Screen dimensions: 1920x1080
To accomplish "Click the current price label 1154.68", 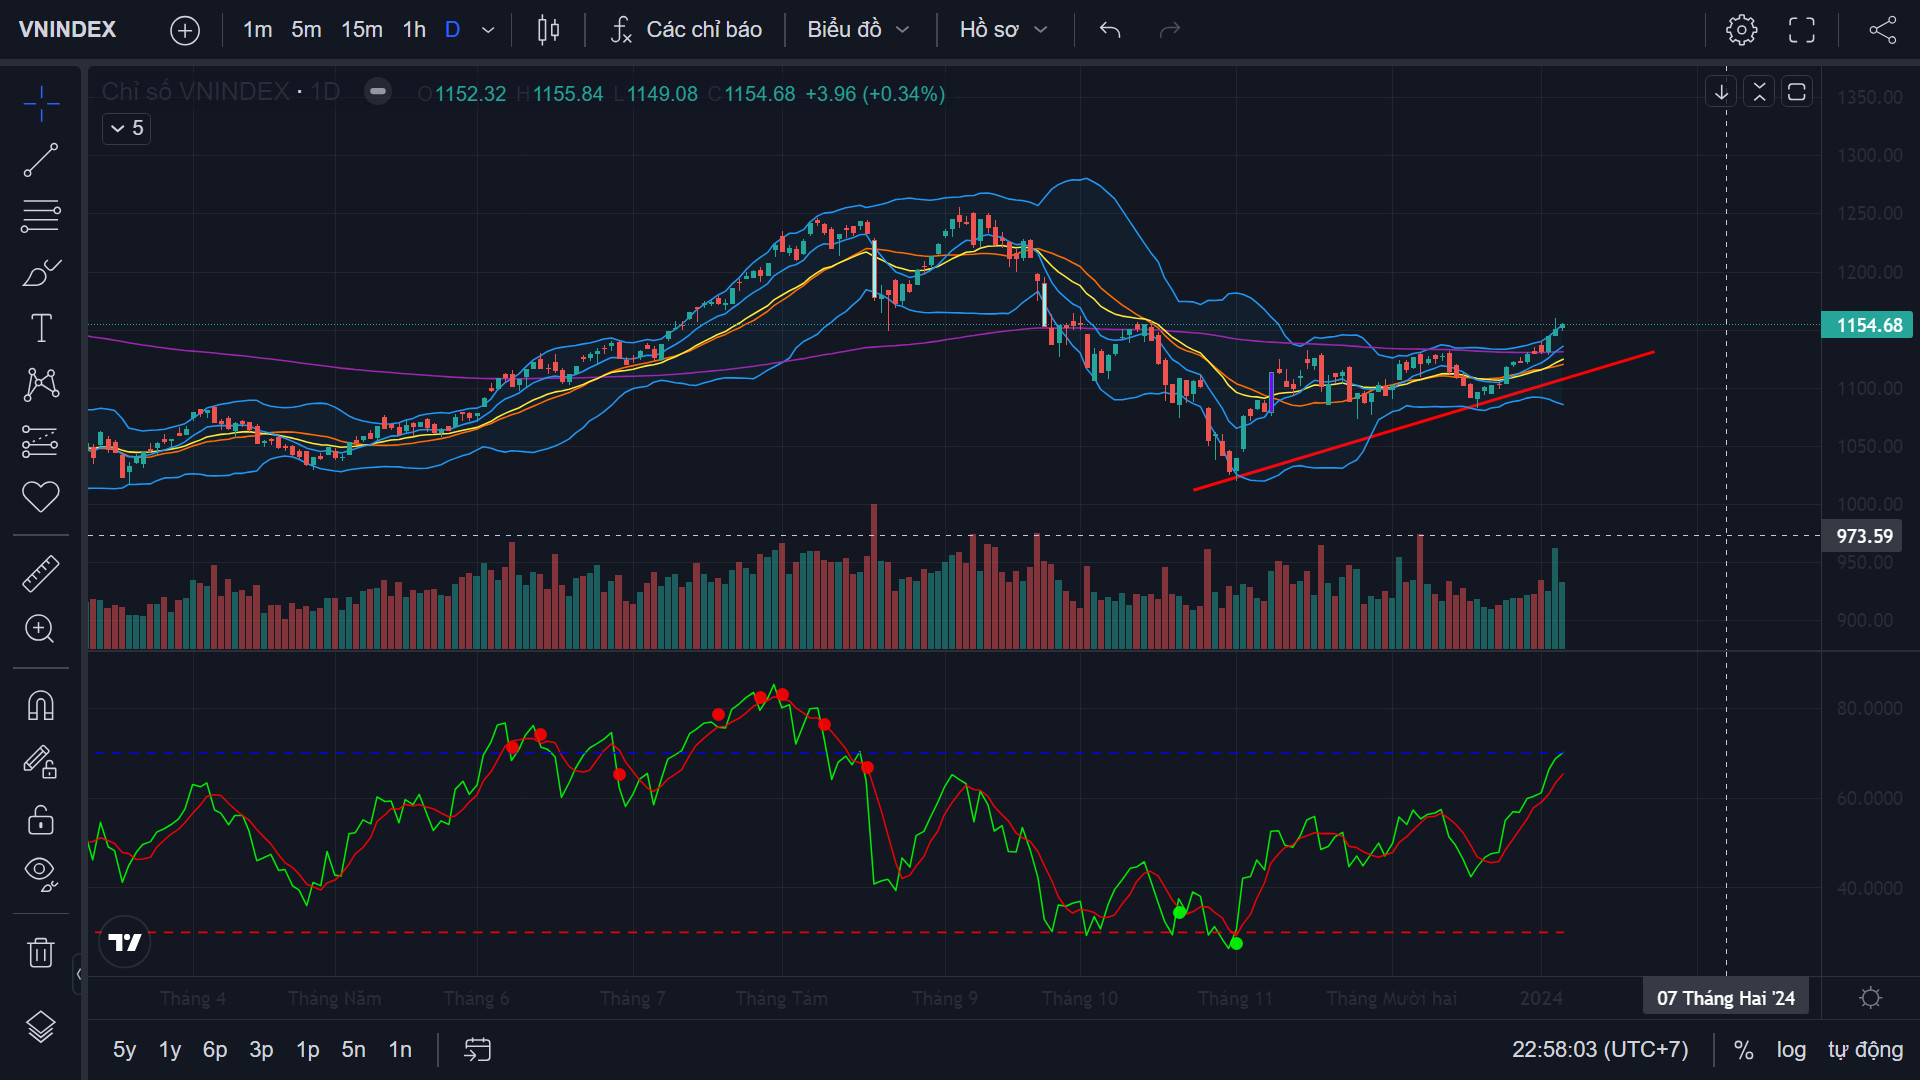I will pyautogui.click(x=1867, y=325).
